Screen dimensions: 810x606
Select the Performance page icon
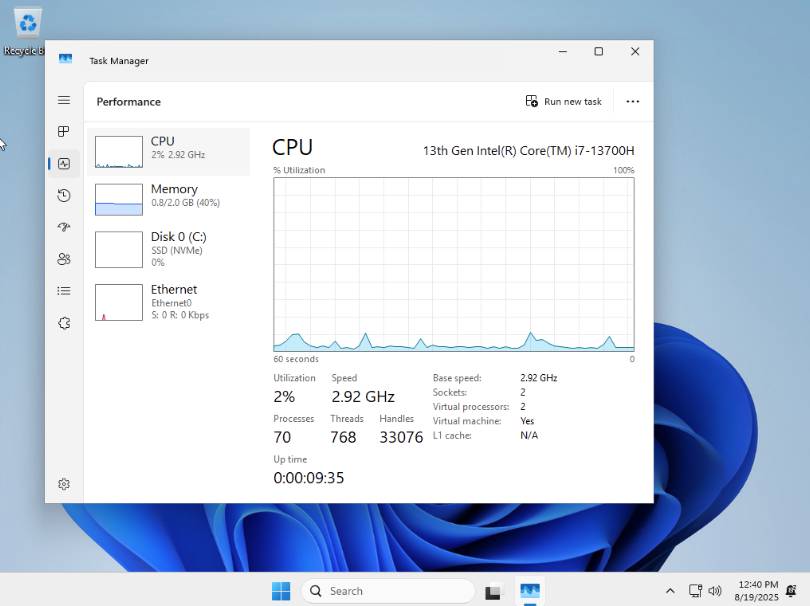[64, 164]
